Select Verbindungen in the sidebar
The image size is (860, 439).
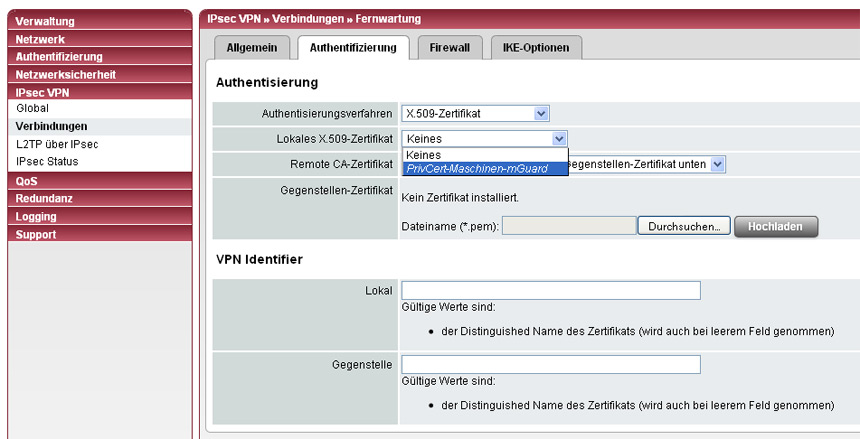click(x=51, y=126)
